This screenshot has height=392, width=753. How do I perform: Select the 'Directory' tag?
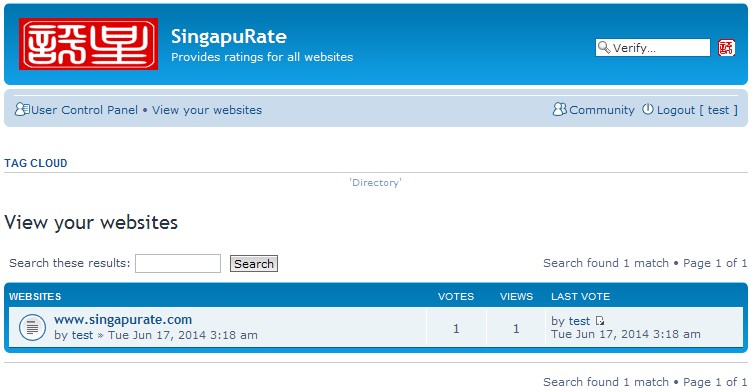[x=376, y=183]
